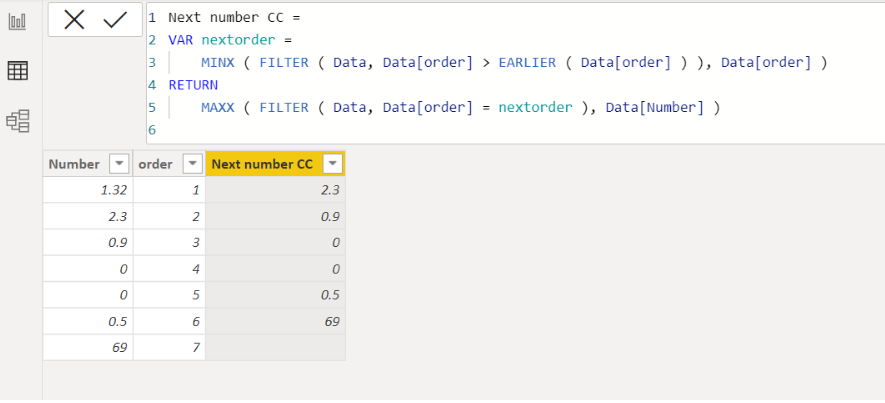Cancel formula edit with X icon
The image size is (885, 403).
point(74,20)
